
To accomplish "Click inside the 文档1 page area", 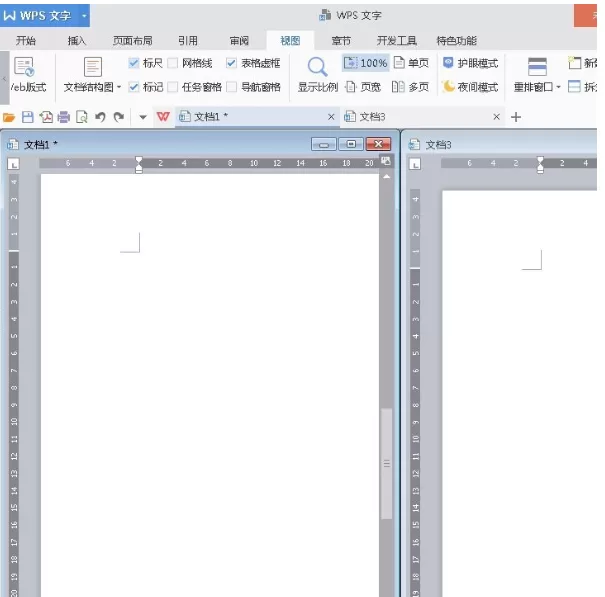I will (x=210, y=385).
